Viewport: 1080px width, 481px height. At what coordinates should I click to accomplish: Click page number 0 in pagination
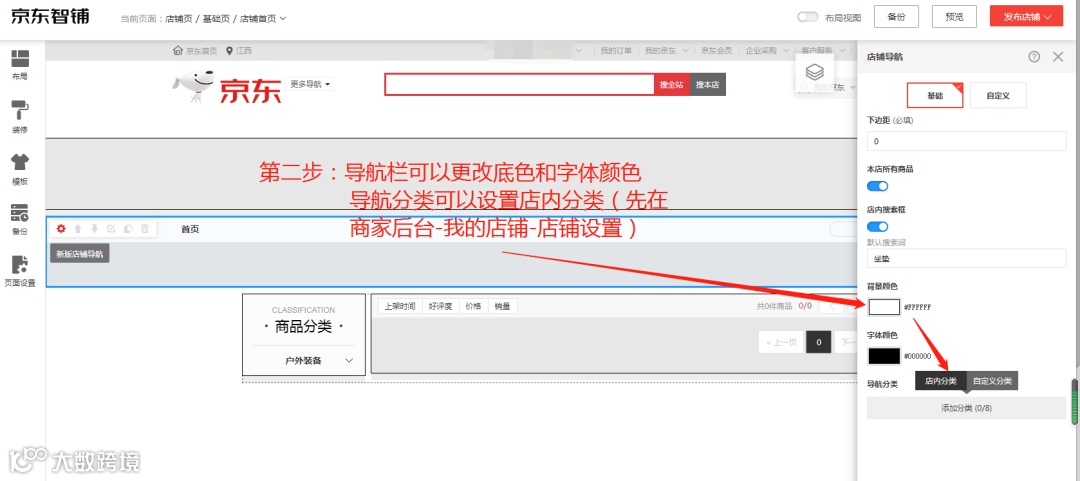pos(818,342)
